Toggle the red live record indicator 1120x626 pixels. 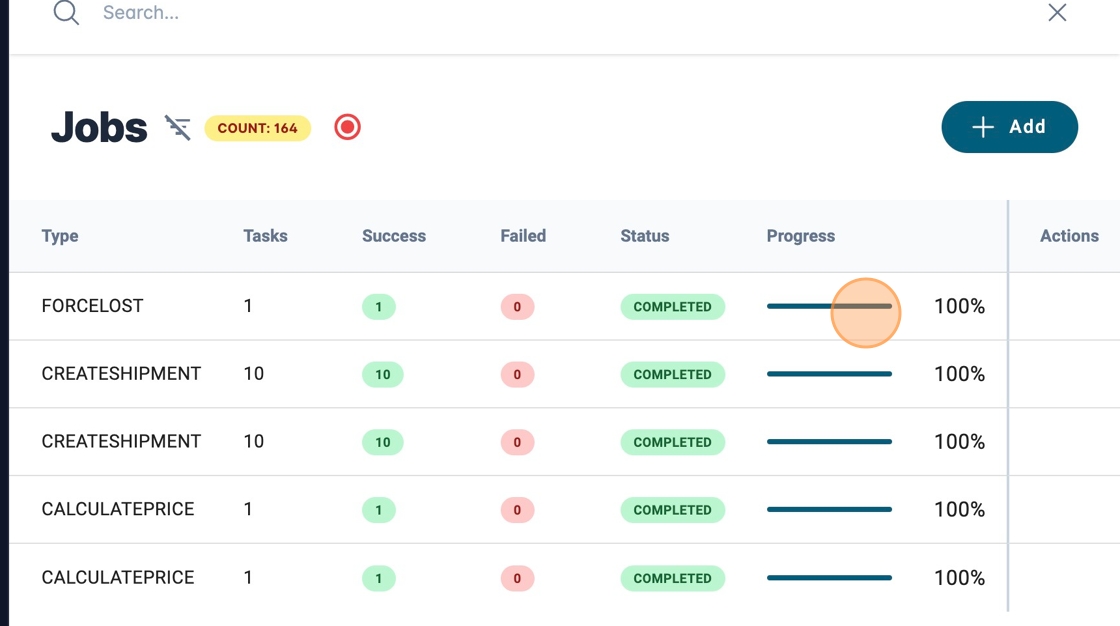tap(347, 127)
